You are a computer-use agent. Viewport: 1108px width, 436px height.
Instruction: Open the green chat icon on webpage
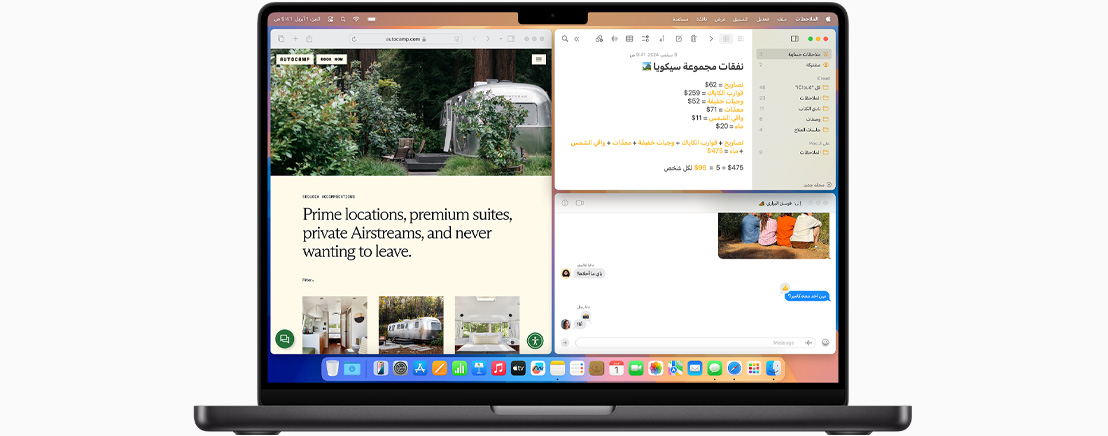click(x=284, y=340)
